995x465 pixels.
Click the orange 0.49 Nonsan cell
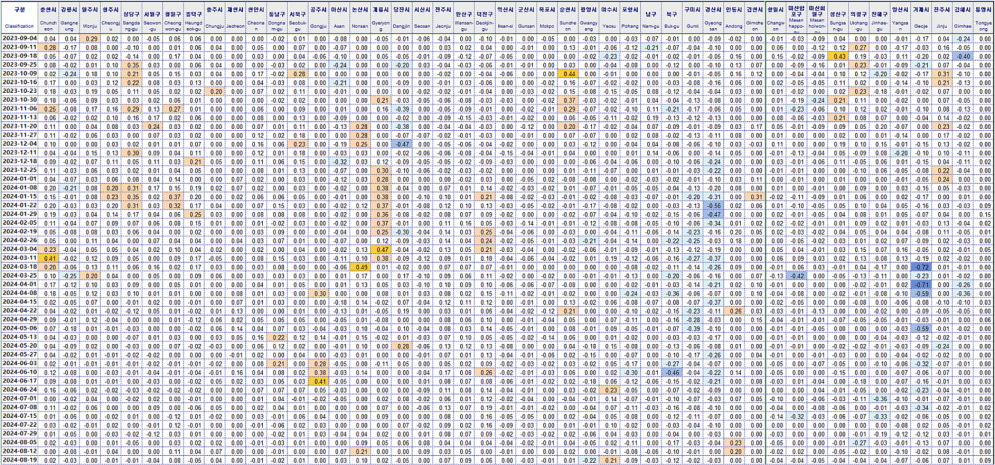click(361, 267)
